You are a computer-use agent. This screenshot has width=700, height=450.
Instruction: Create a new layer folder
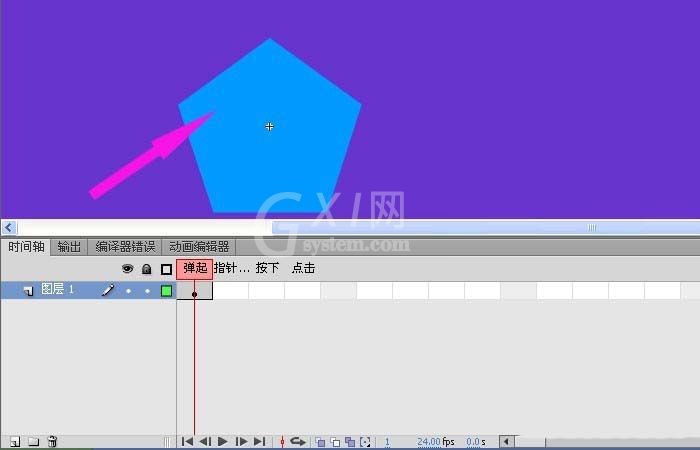[33, 442]
